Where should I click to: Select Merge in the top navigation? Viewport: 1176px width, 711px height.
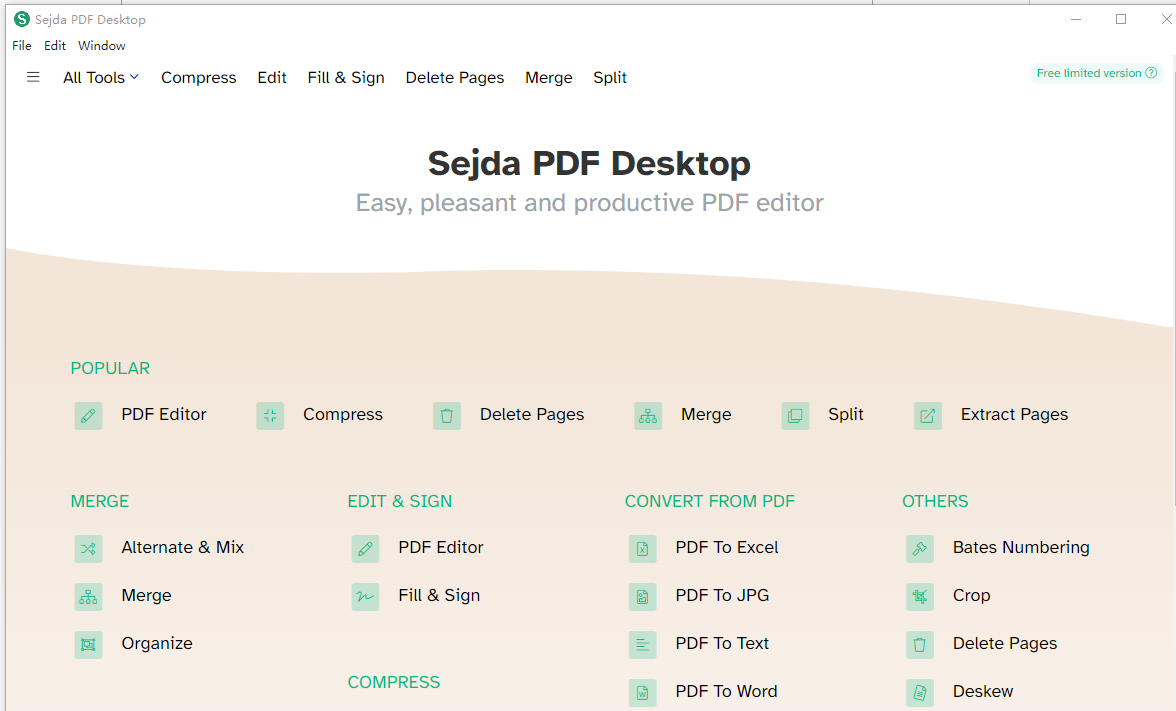click(x=548, y=77)
